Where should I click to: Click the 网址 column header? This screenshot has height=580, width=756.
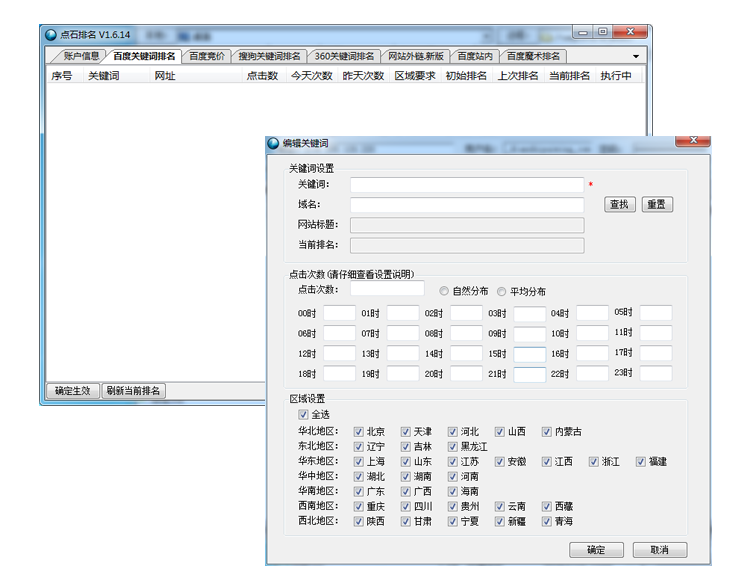(x=165, y=76)
